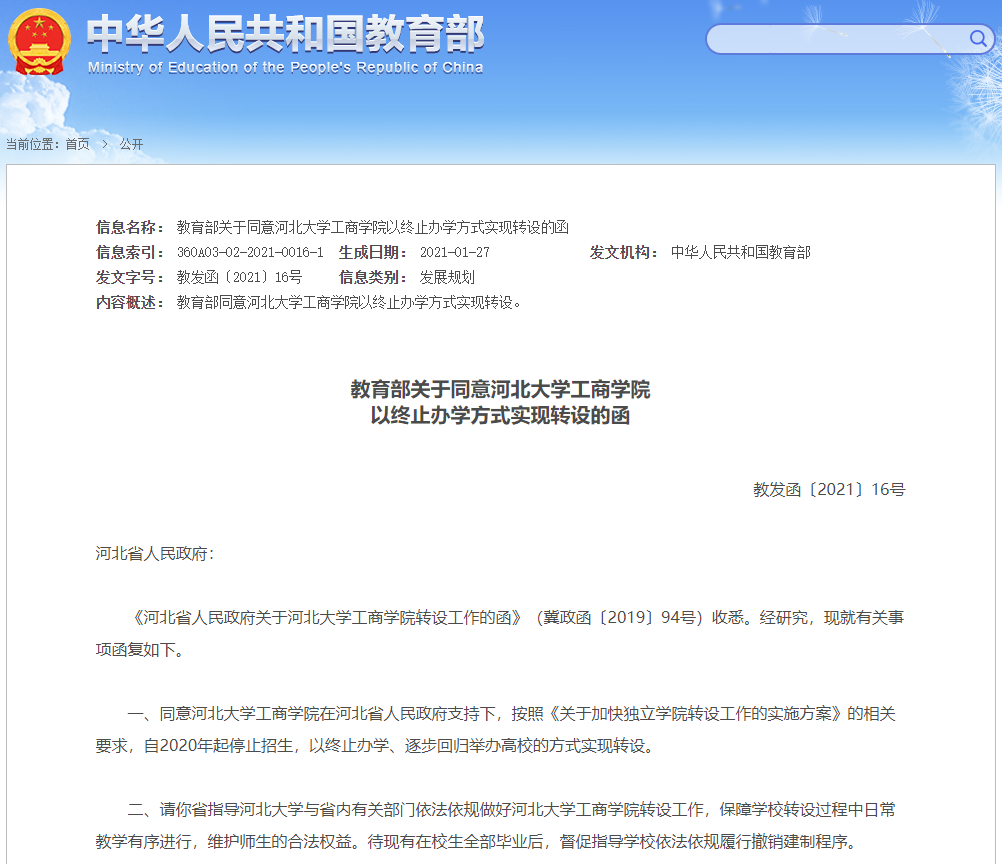This screenshot has height=864, width=1002.
Task: Click the large 中华人民共和国教育部 header title
Action: 285,35
